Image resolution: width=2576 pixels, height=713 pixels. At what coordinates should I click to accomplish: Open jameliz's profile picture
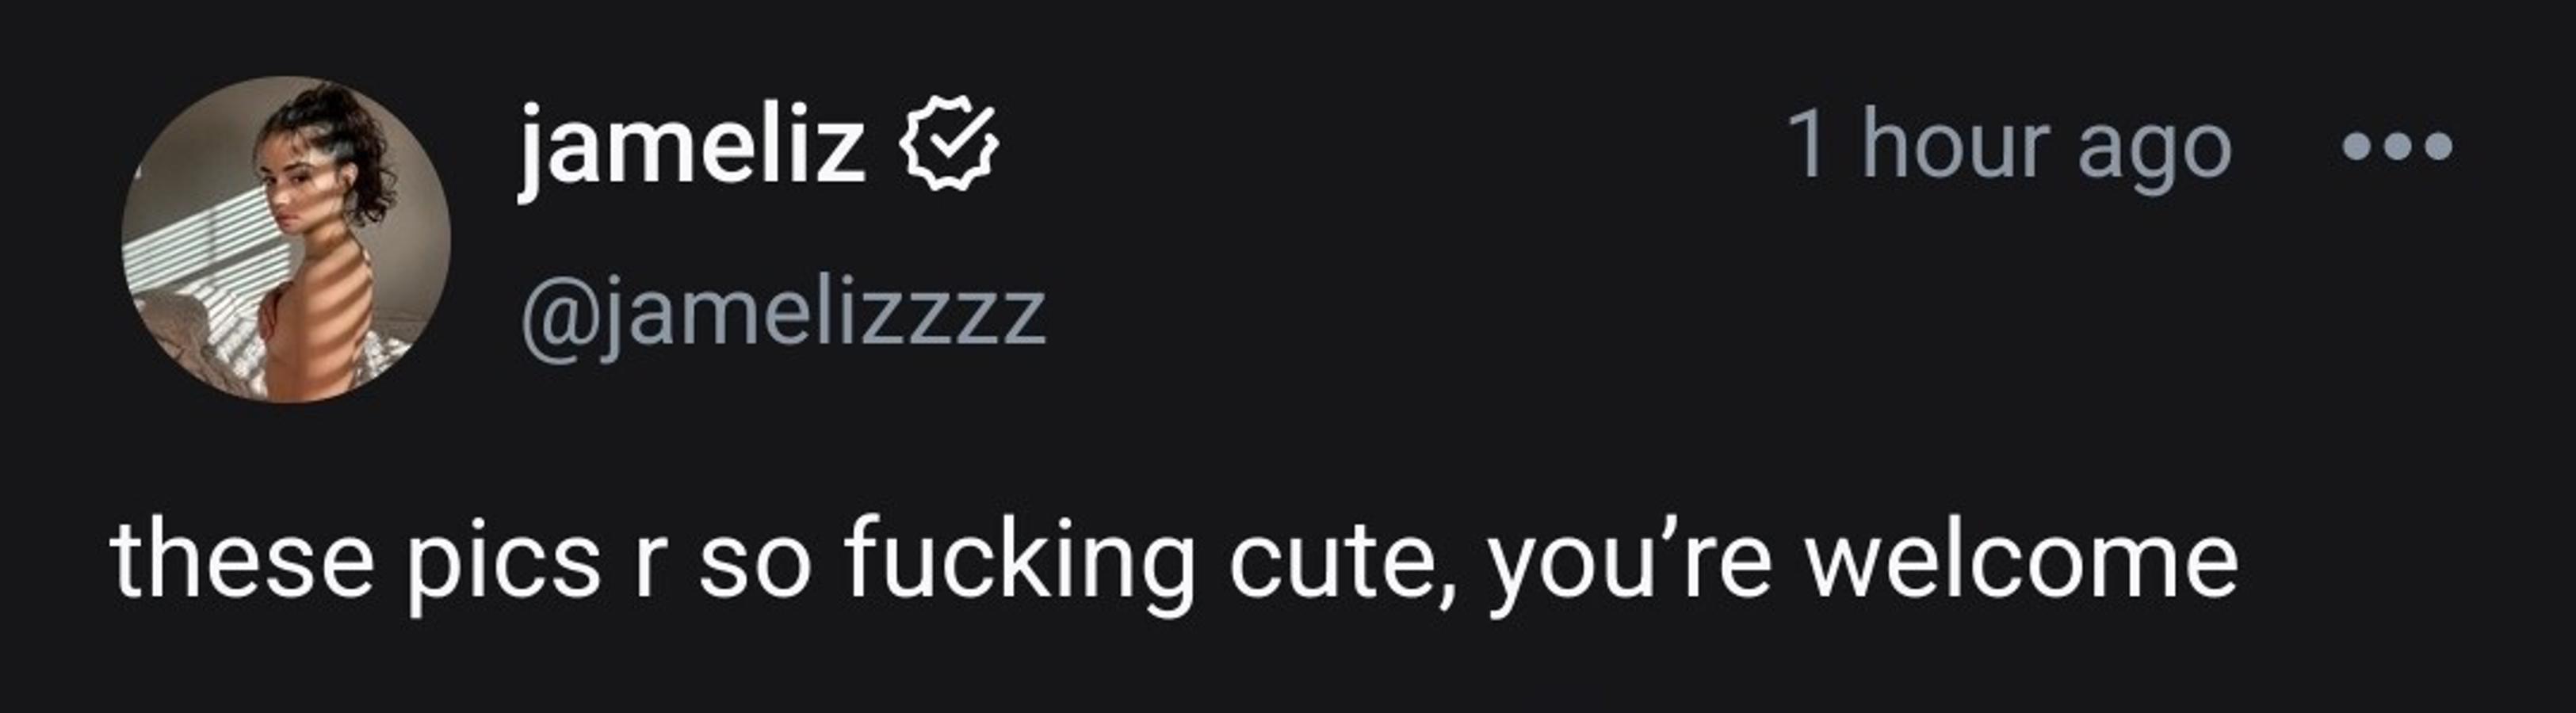[x=286, y=240]
